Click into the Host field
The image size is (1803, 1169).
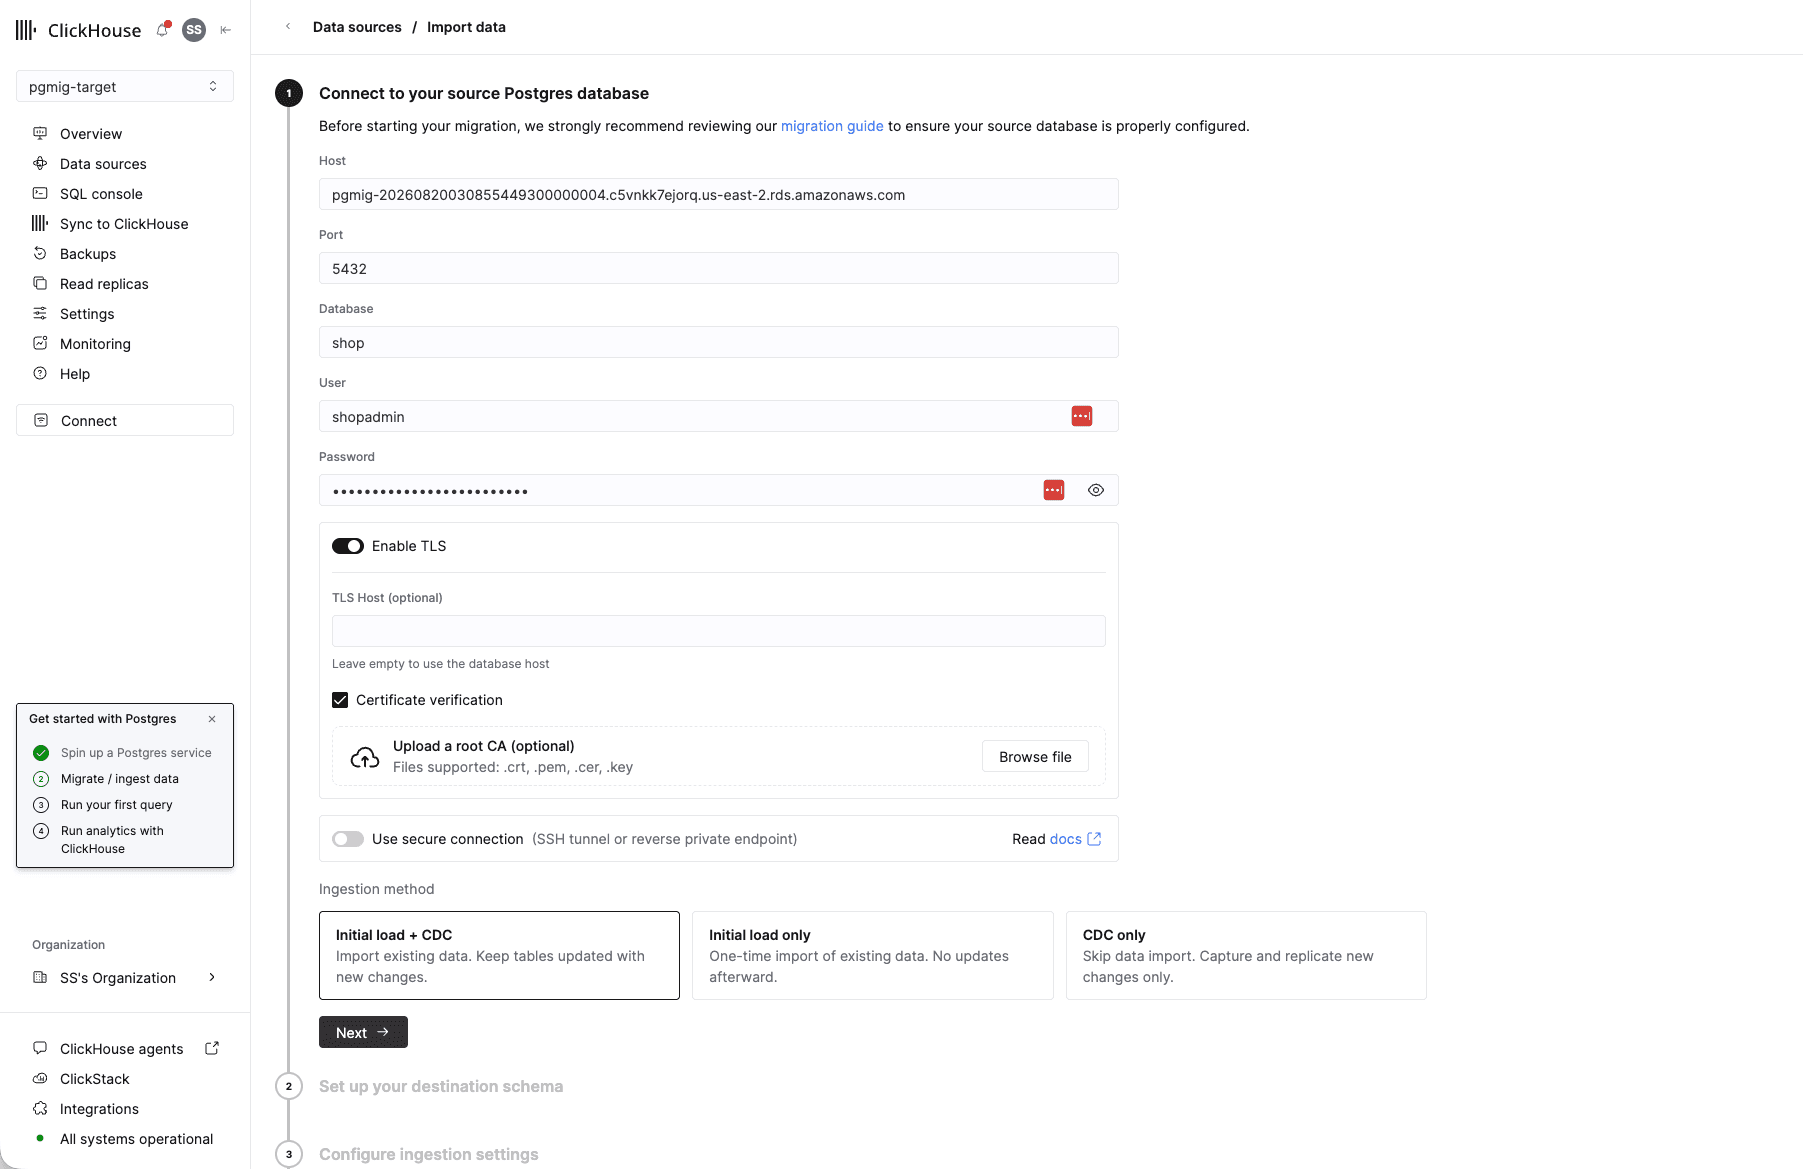pos(718,194)
